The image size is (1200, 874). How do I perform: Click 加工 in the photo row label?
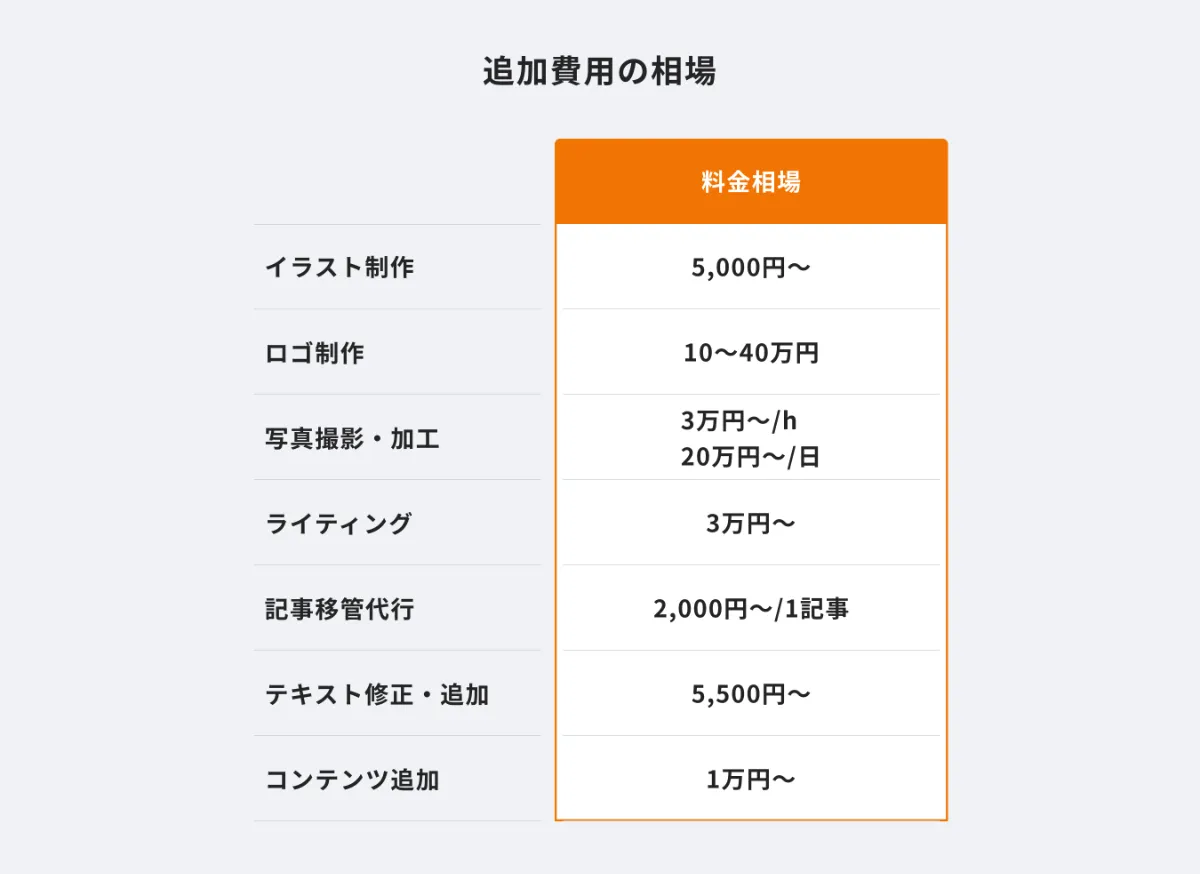tap(415, 439)
